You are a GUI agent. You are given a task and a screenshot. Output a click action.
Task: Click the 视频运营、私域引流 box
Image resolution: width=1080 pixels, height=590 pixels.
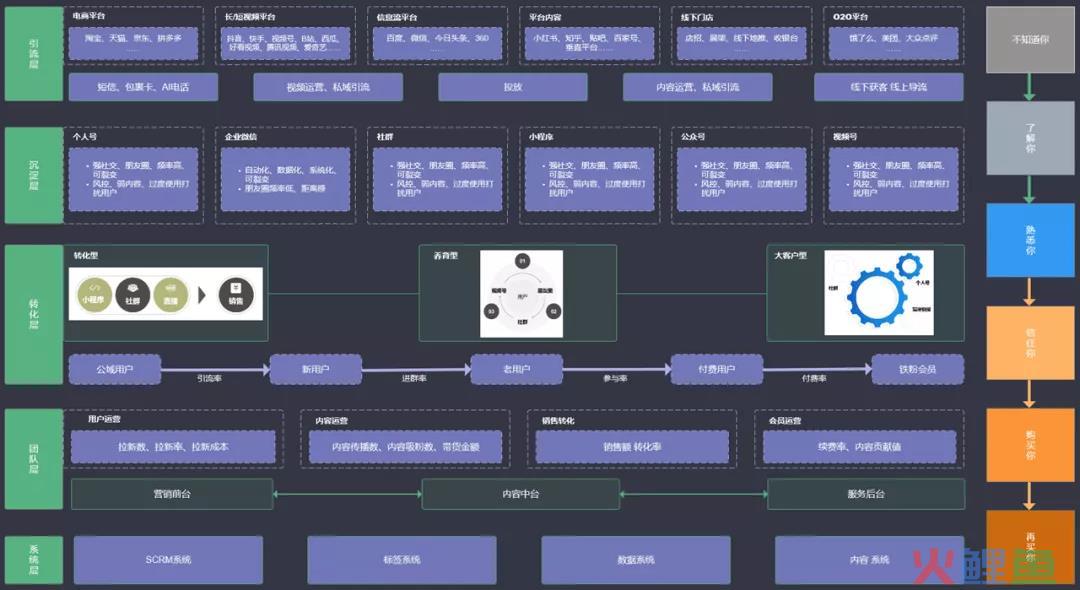328,87
